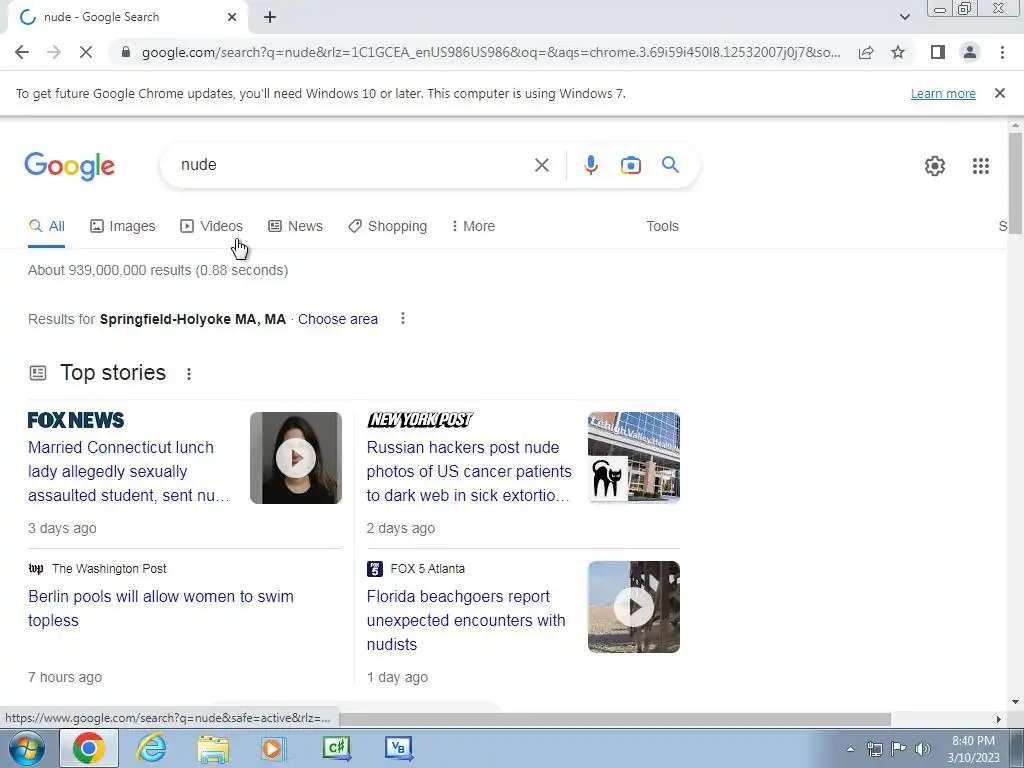Play Florida beach video thumbnail

coord(633,607)
